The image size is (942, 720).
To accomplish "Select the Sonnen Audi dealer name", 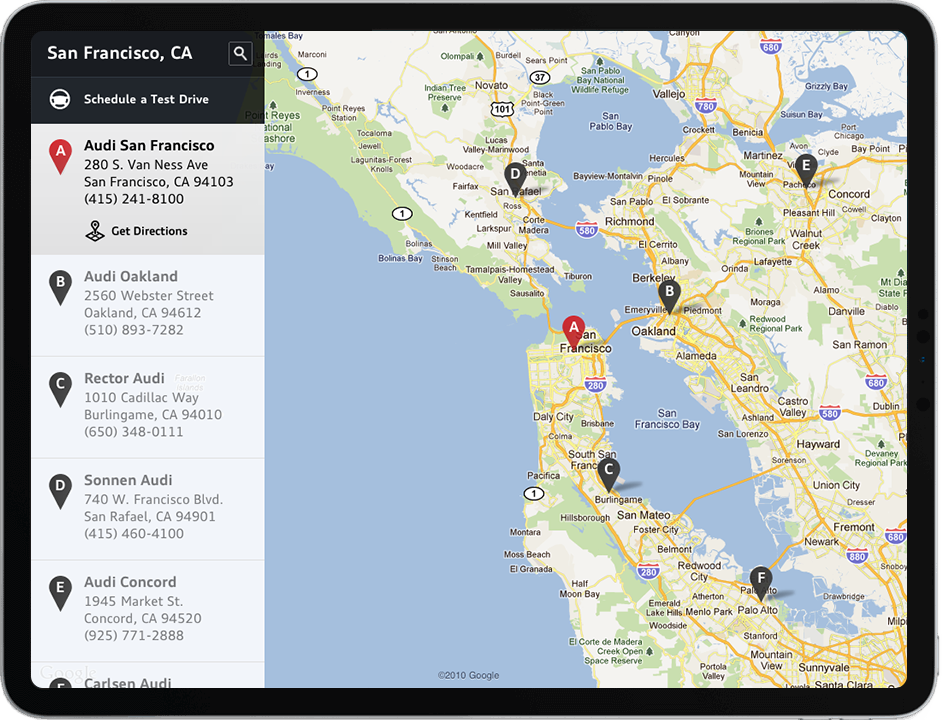I will tap(128, 480).
